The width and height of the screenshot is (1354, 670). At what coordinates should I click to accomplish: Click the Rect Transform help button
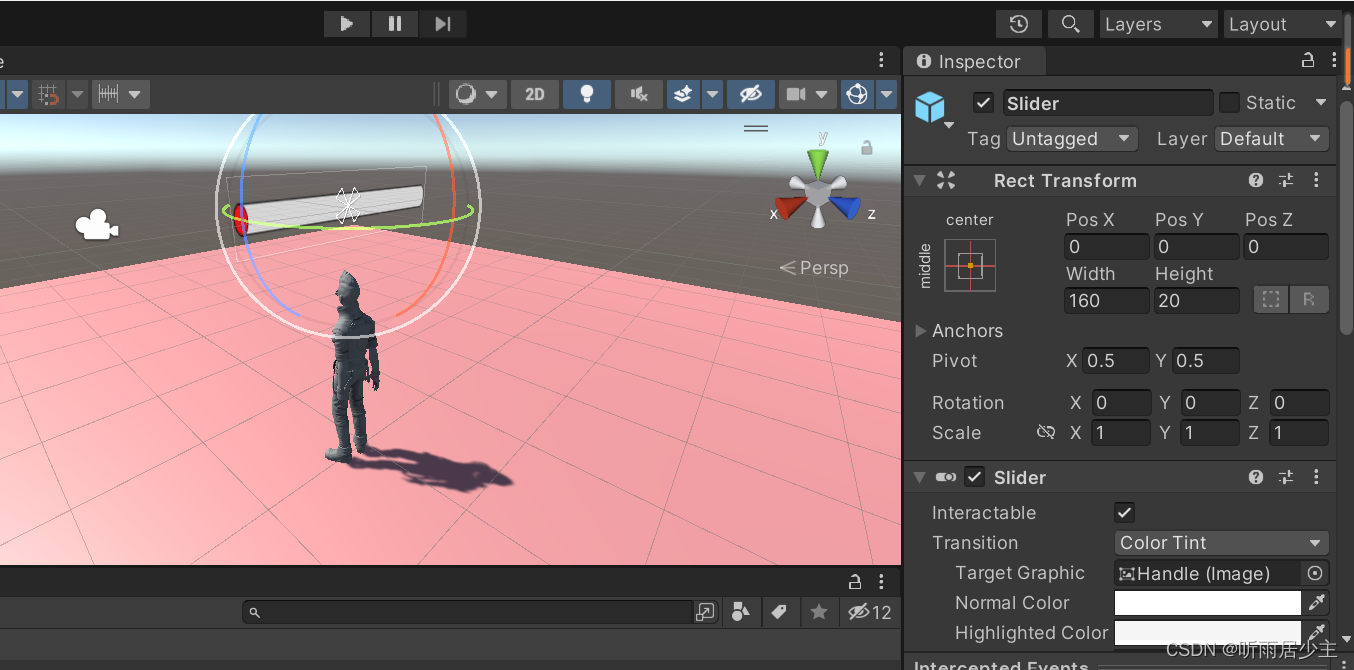1256,180
